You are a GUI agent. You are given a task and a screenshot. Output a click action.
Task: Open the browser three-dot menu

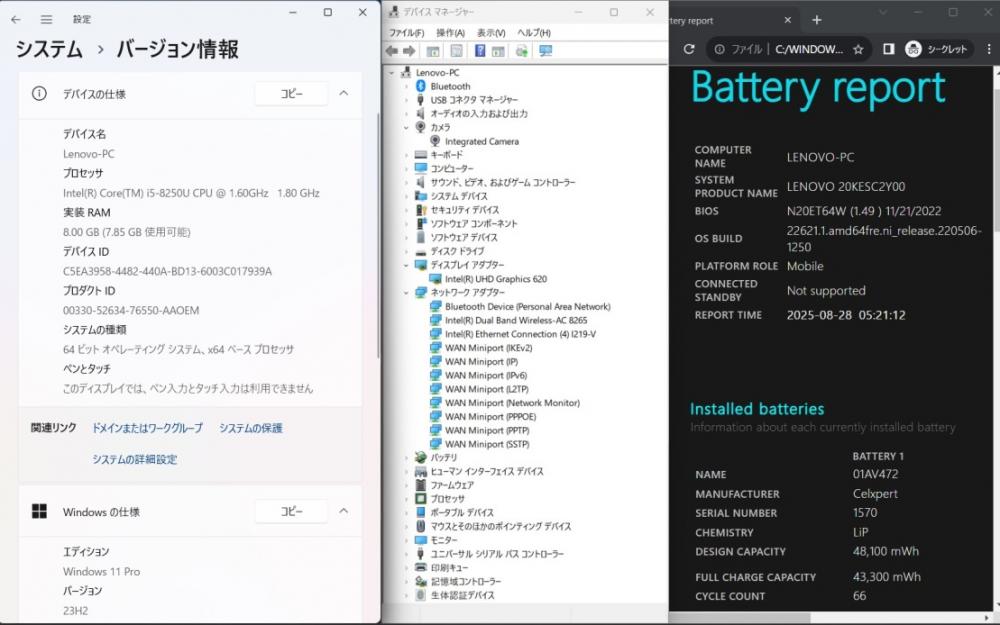(x=989, y=49)
